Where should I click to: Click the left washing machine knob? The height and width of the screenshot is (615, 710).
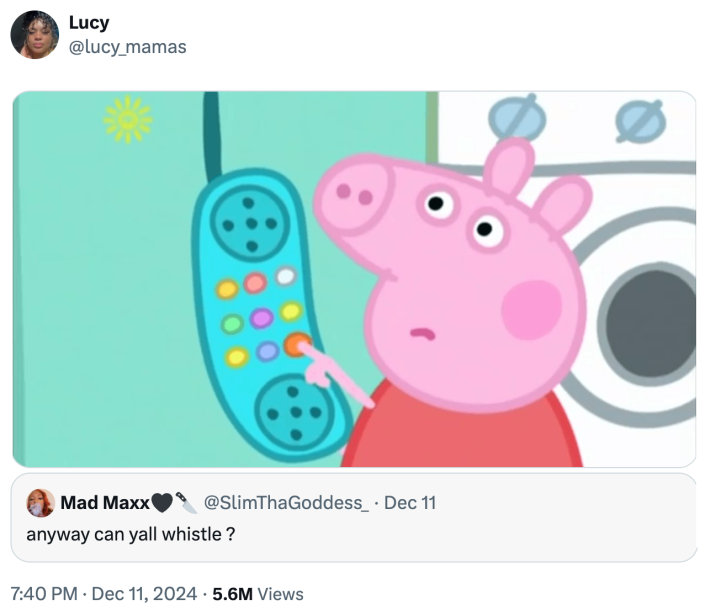pyautogui.click(x=517, y=119)
